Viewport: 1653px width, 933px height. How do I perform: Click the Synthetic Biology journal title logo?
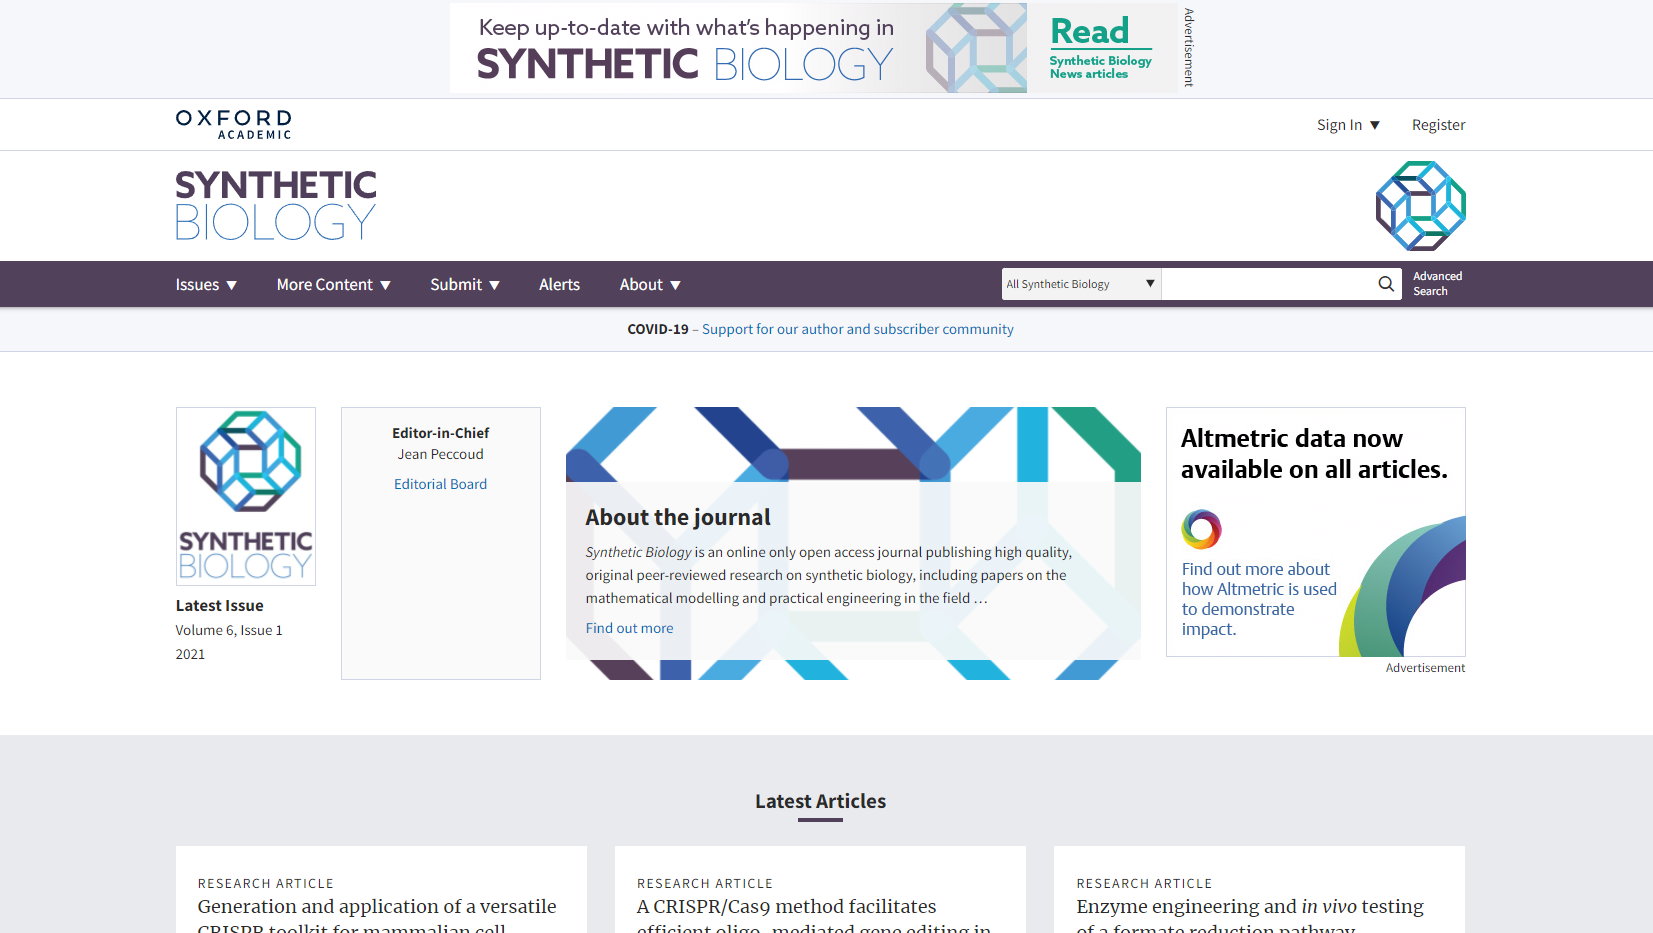point(276,205)
